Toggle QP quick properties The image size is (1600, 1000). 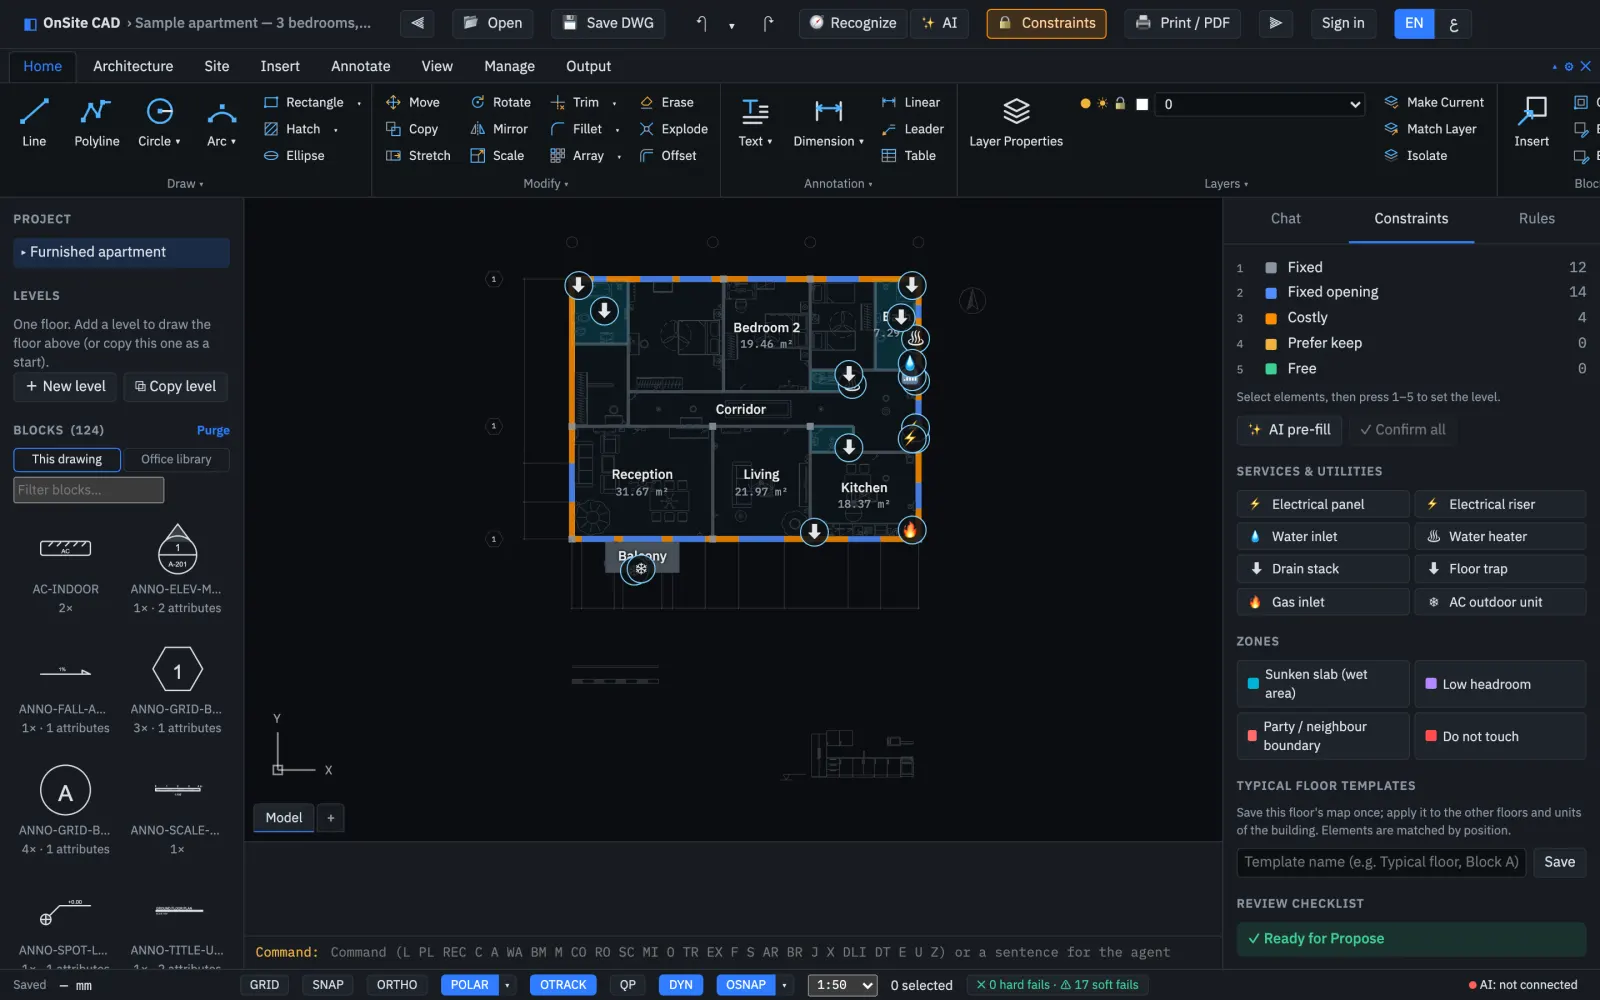[627, 985]
